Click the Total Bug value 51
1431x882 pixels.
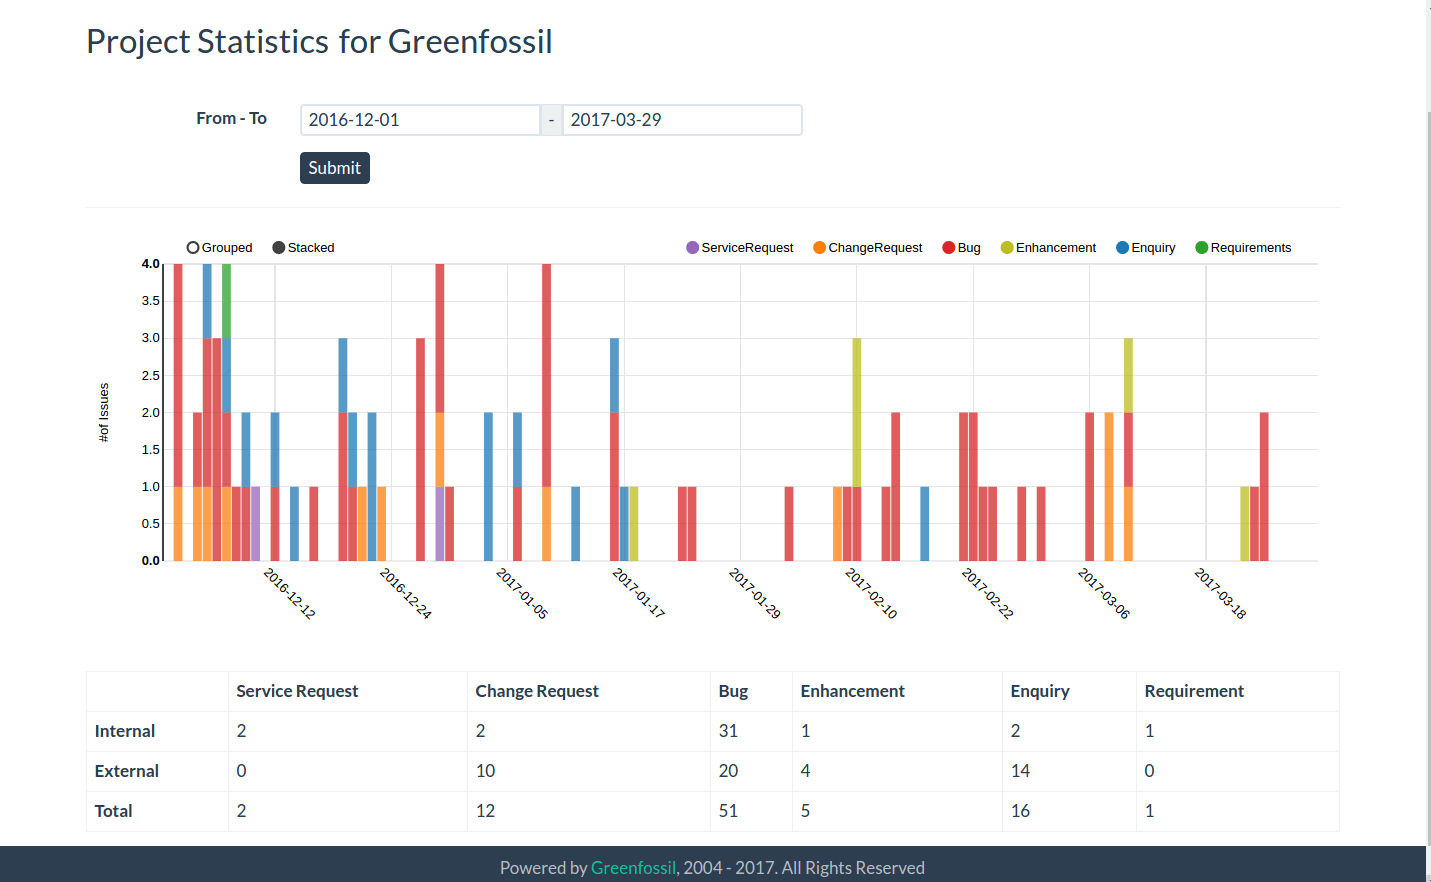pyautogui.click(x=728, y=811)
